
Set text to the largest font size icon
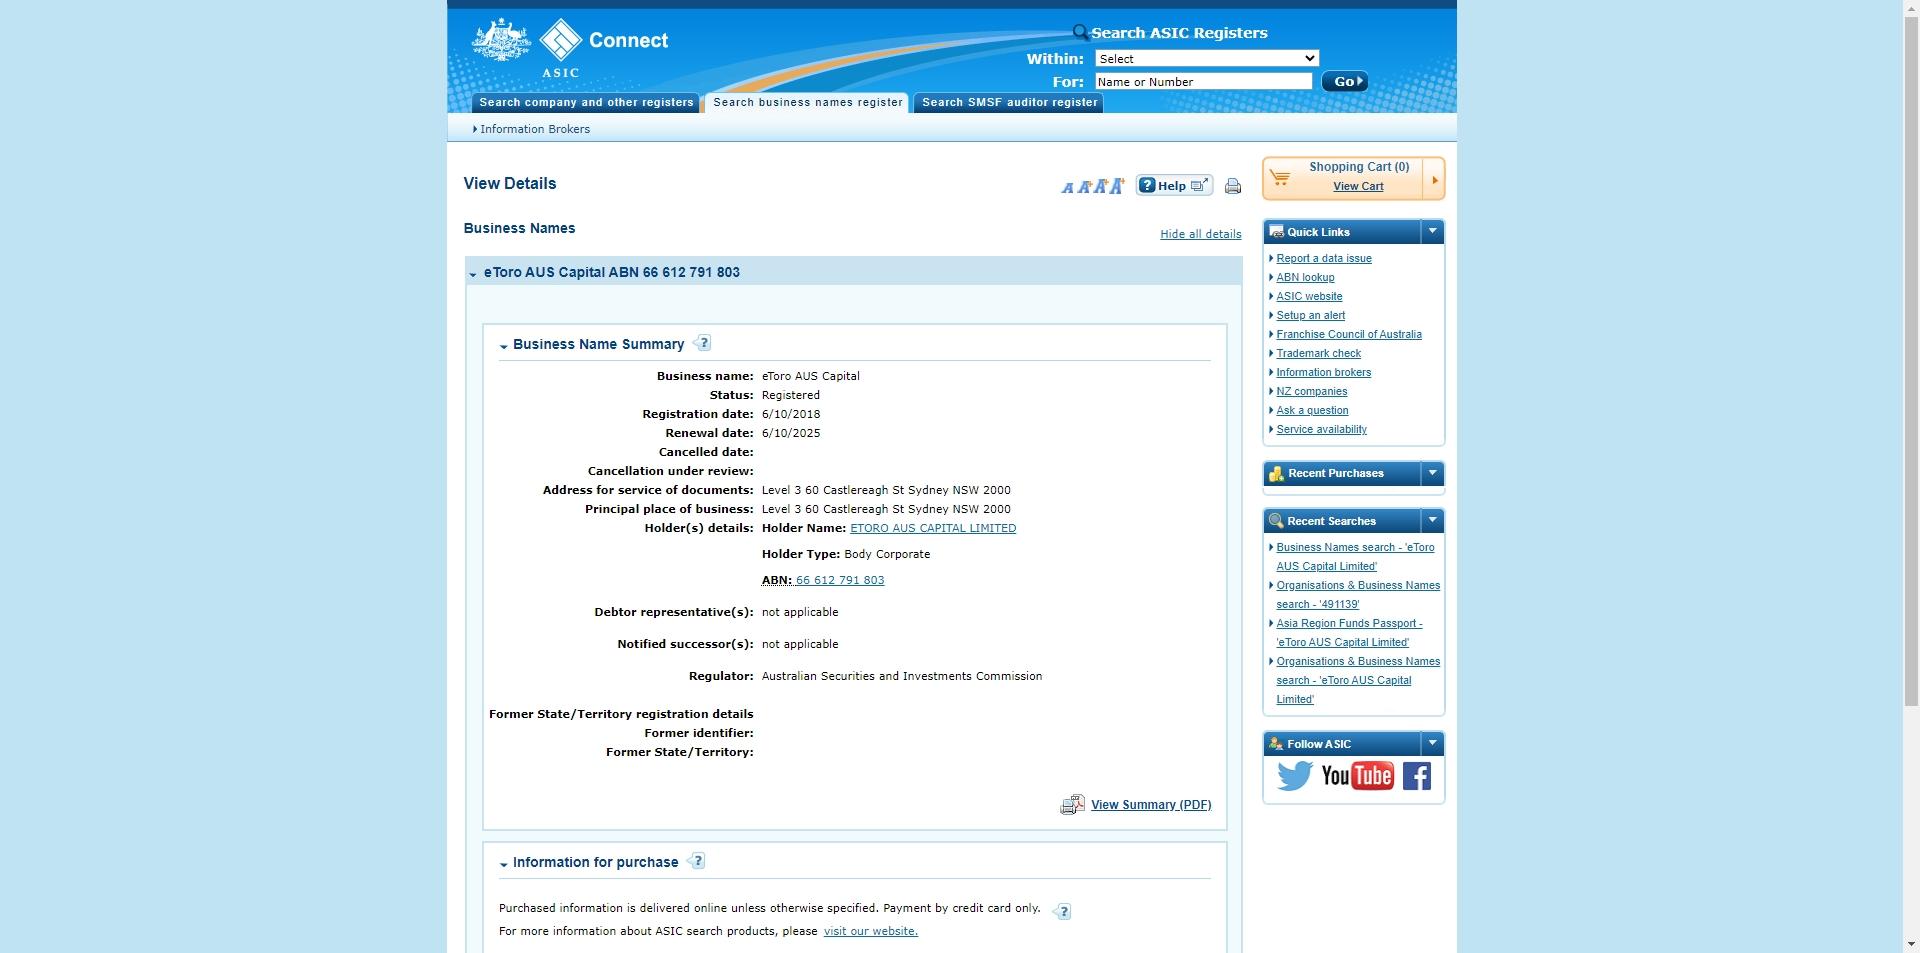1117,185
